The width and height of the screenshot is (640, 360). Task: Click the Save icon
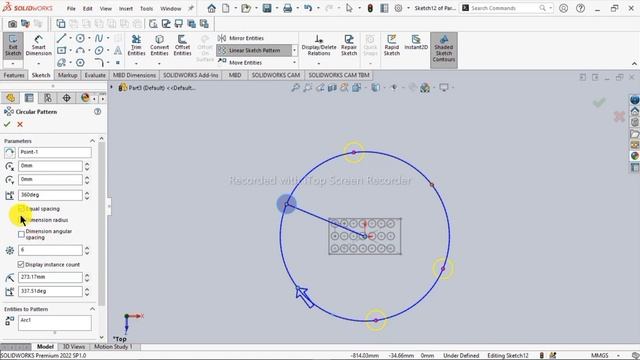(x=267, y=8)
